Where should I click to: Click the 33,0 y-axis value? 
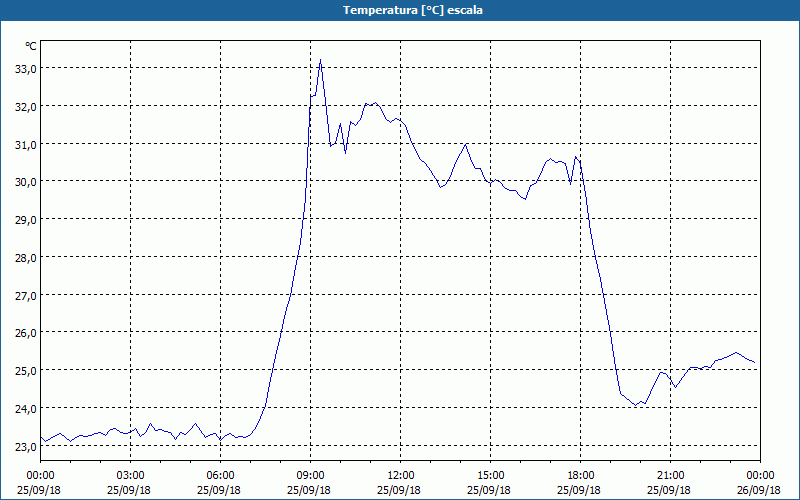click(x=26, y=69)
